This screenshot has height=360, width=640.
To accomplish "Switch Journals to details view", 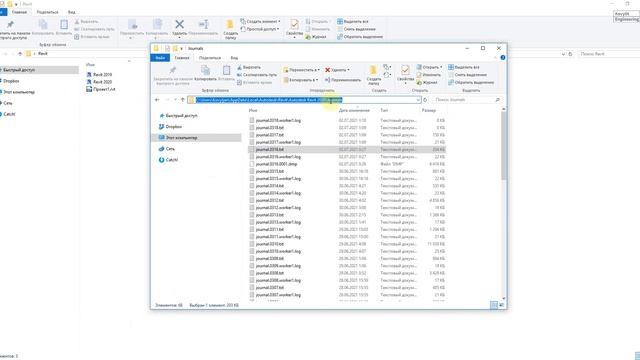I will pyautogui.click(x=494, y=305).
